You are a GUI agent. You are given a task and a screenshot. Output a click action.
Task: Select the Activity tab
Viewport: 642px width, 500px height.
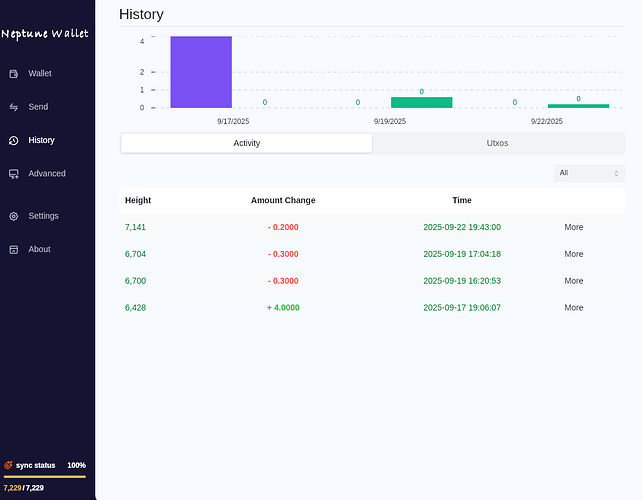pyautogui.click(x=246, y=143)
